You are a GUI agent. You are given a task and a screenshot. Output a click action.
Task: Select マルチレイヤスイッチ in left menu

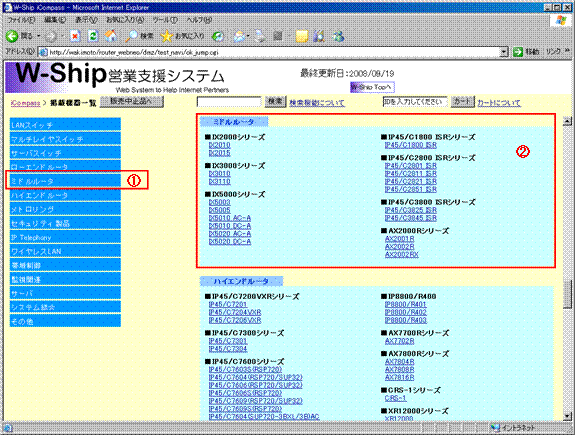65,138
